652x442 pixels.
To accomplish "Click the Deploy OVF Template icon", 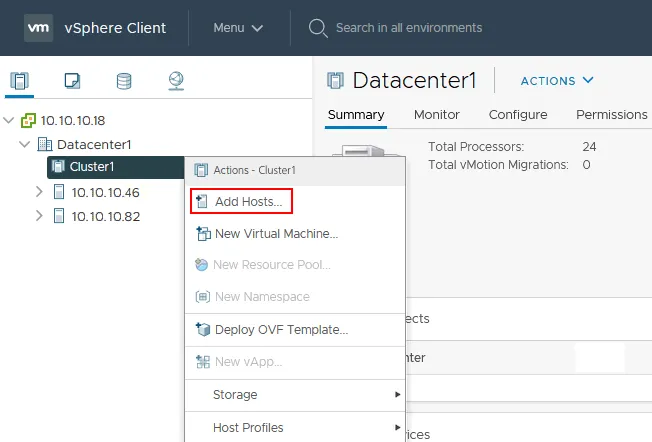I will pyautogui.click(x=201, y=330).
